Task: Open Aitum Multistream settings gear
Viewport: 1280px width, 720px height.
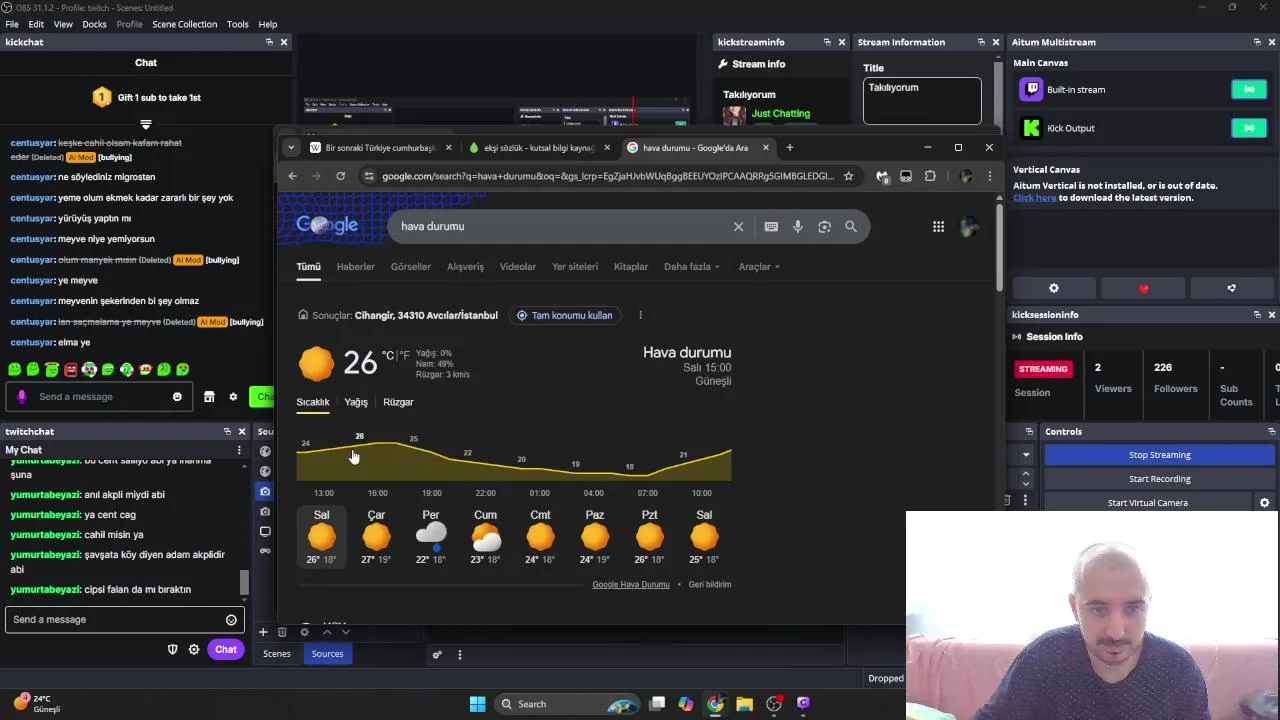Action: [1054, 288]
